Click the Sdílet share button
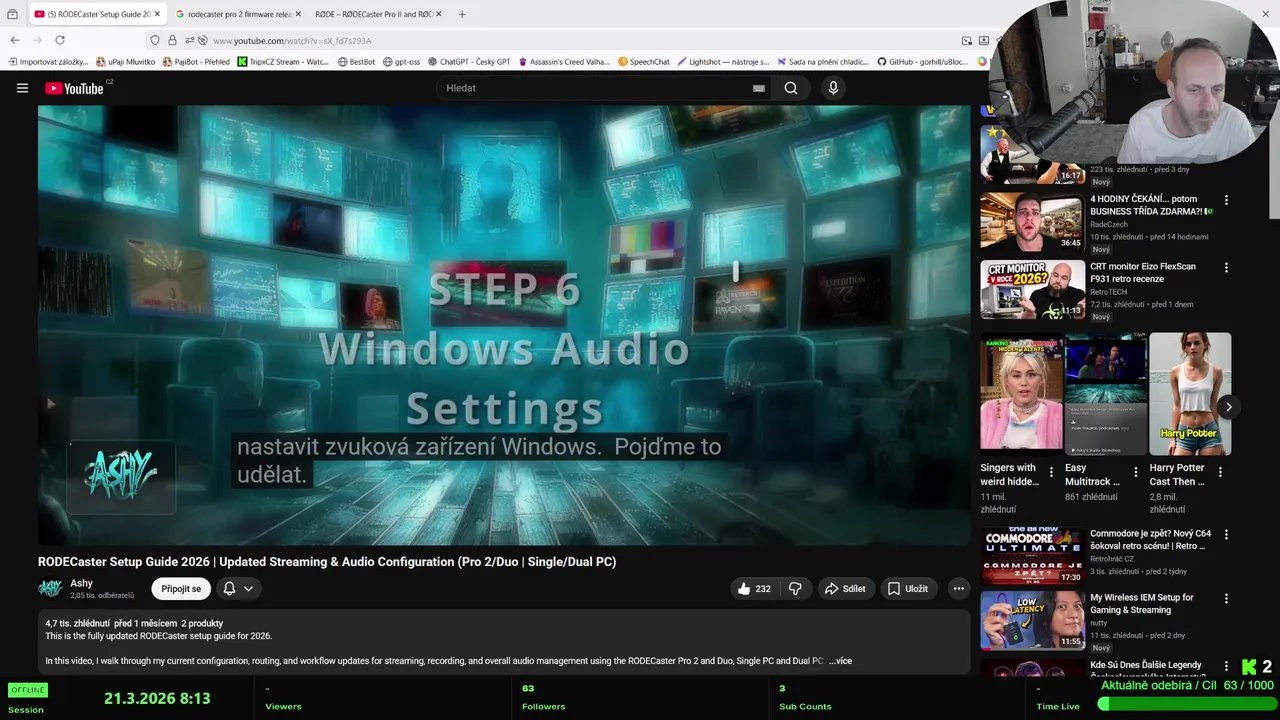This screenshot has height=720, width=1280. coord(845,589)
